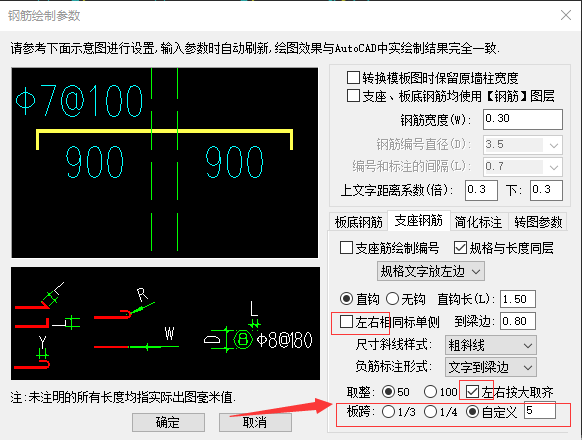582x440 pixels.
Task: Open 规格文字放左边 dropdown
Action: (431, 271)
